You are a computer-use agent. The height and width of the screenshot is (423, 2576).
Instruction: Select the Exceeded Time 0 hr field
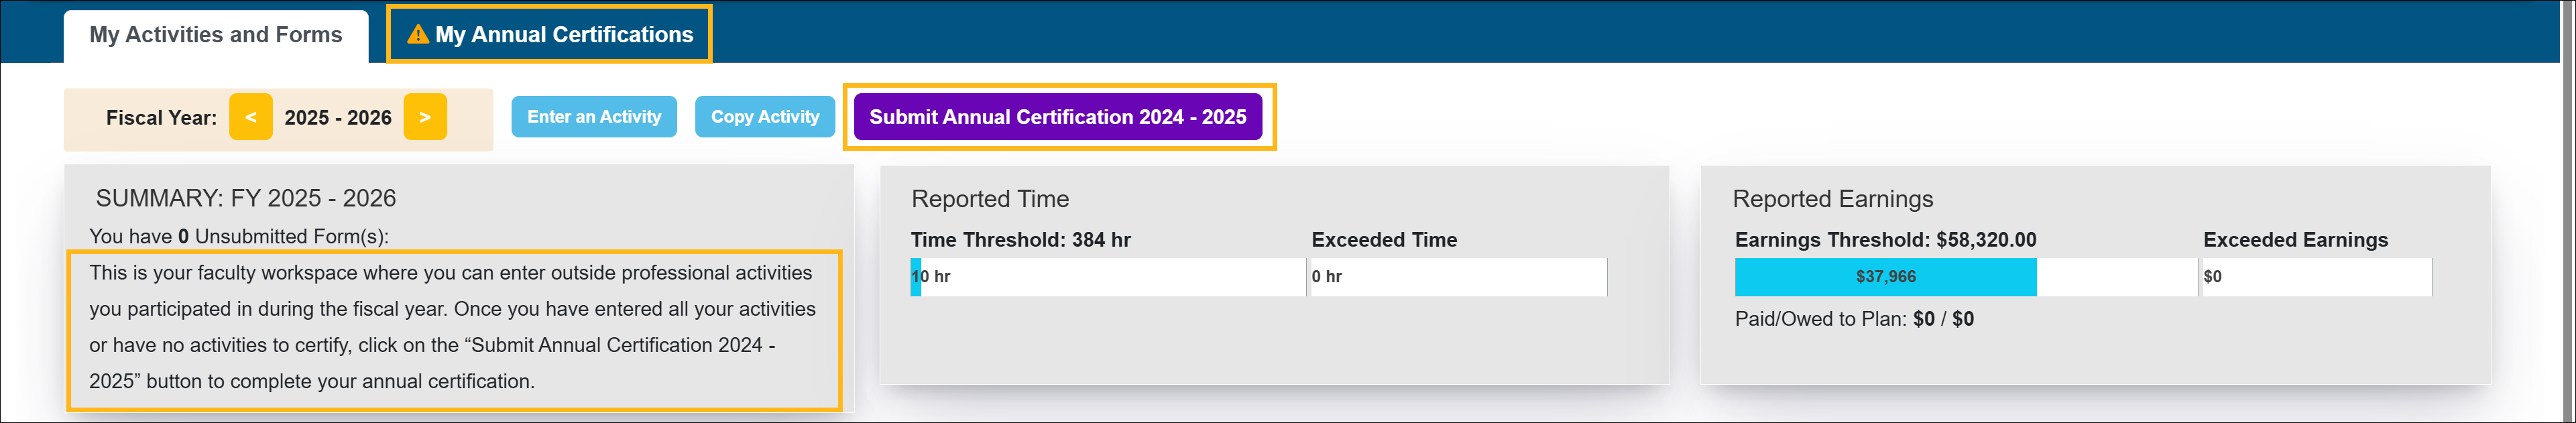coord(1458,277)
